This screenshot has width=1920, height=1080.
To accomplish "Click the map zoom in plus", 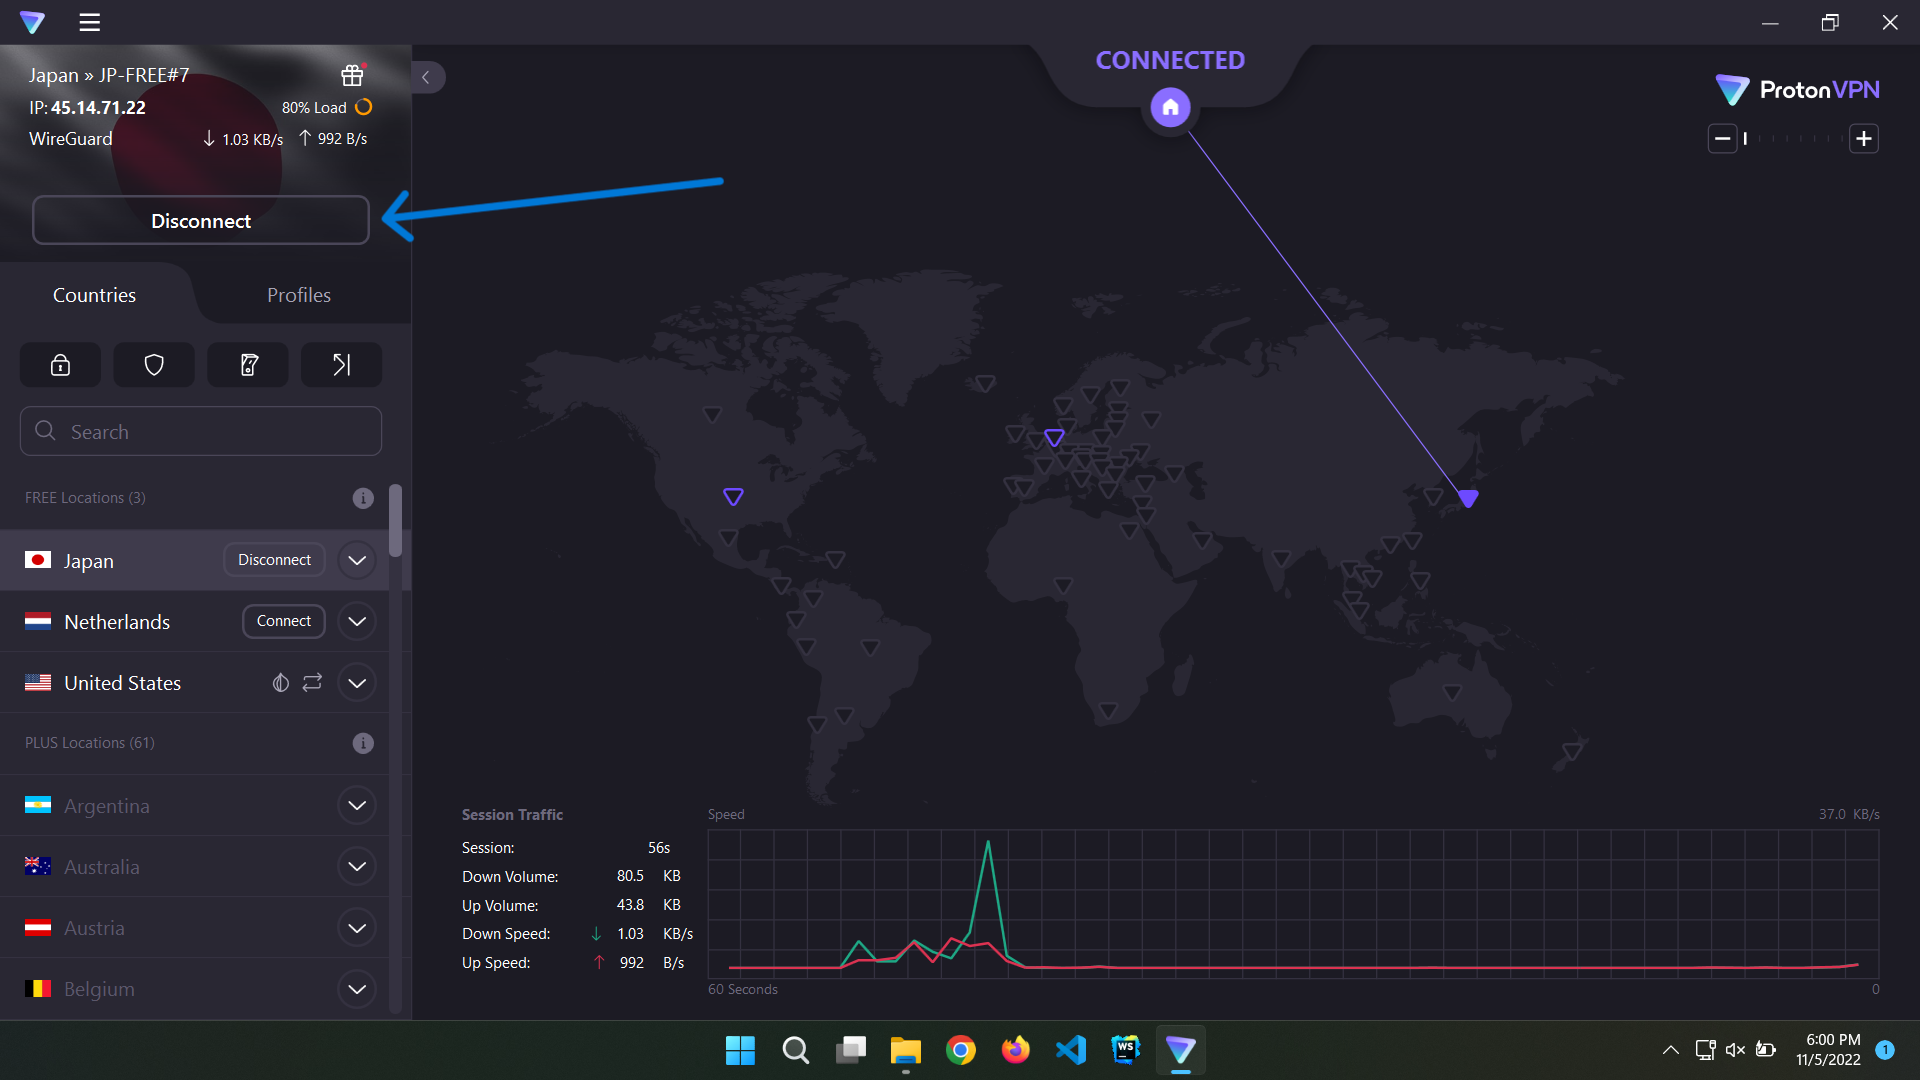I will point(1864,139).
